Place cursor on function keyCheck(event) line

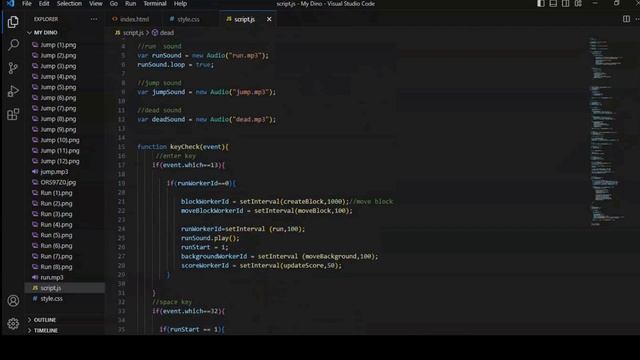(183, 147)
